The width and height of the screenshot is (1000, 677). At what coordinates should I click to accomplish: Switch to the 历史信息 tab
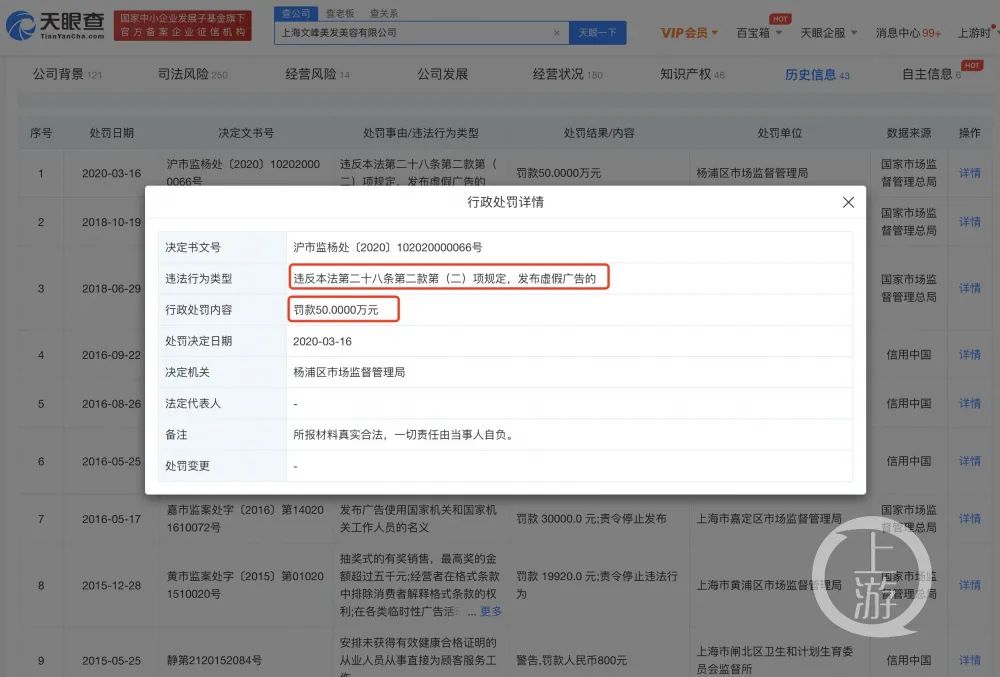(x=817, y=75)
